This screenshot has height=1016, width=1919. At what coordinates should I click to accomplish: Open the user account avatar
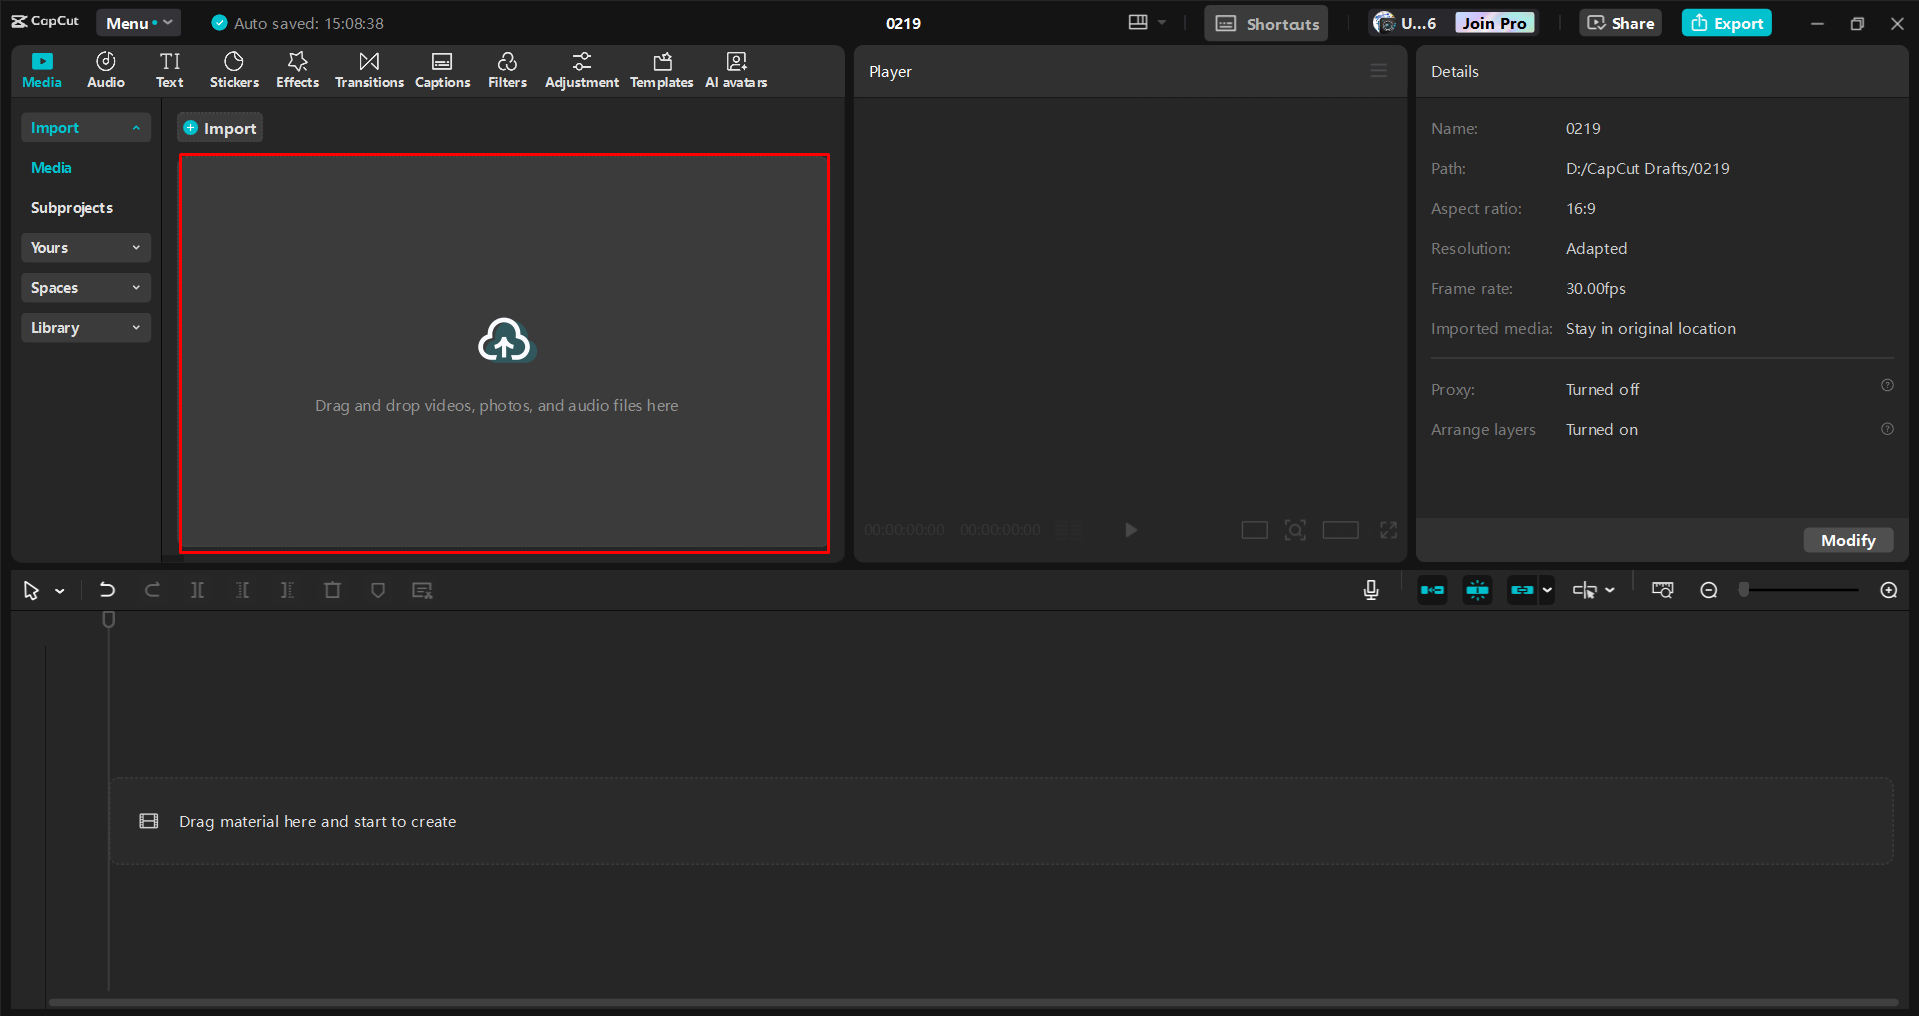(1384, 22)
